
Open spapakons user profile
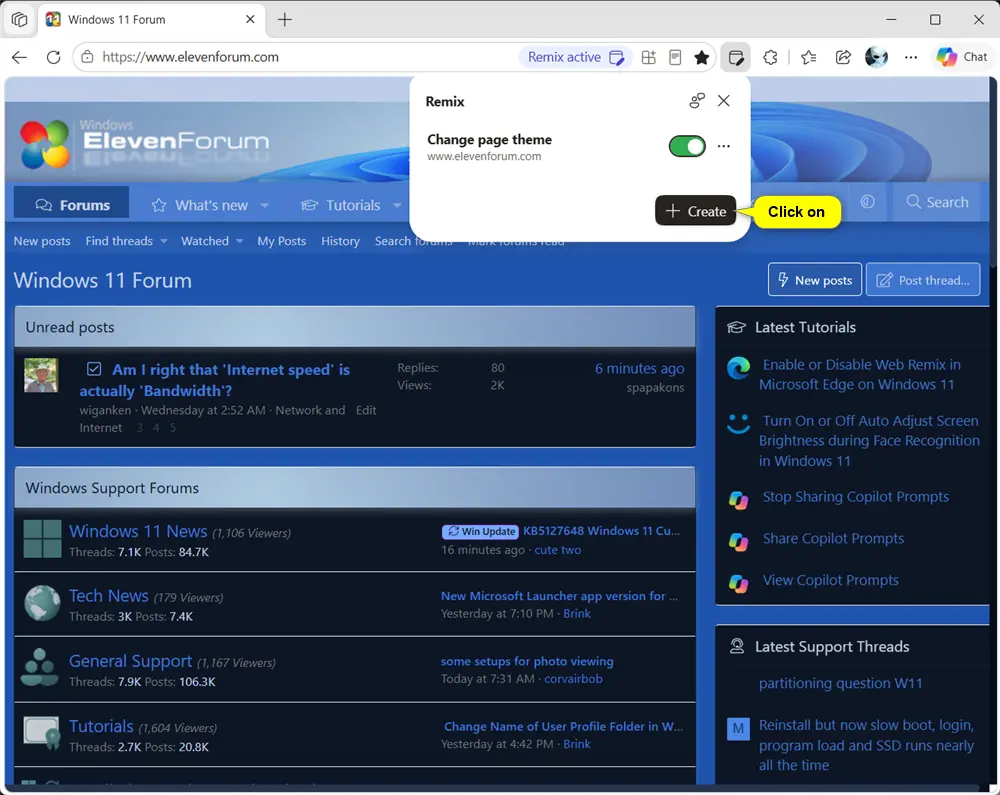655,388
